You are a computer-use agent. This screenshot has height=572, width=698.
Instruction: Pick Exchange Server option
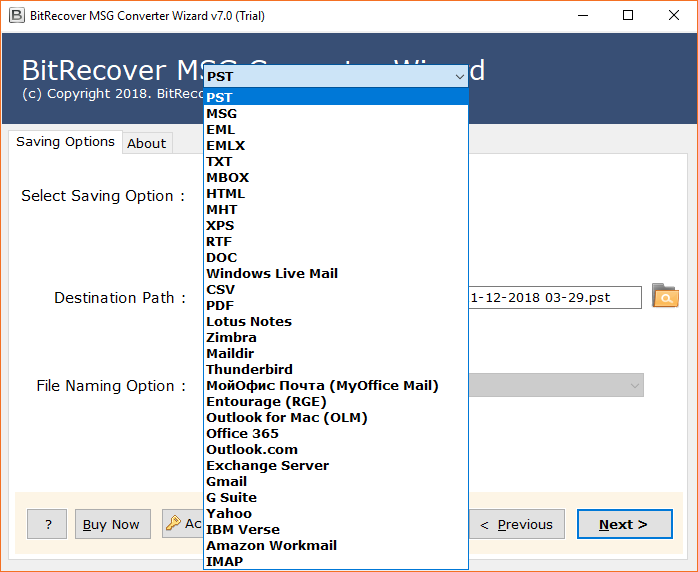[336, 466]
